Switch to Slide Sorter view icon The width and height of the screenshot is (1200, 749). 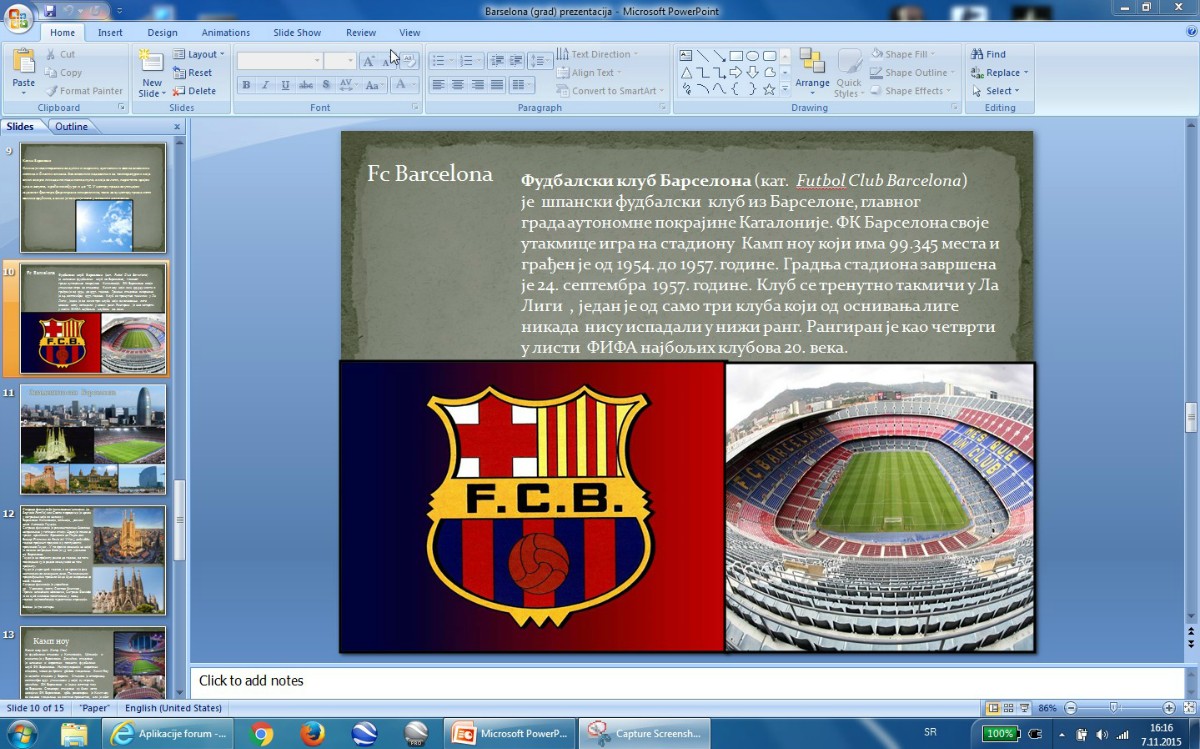(x=1010, y=708)
